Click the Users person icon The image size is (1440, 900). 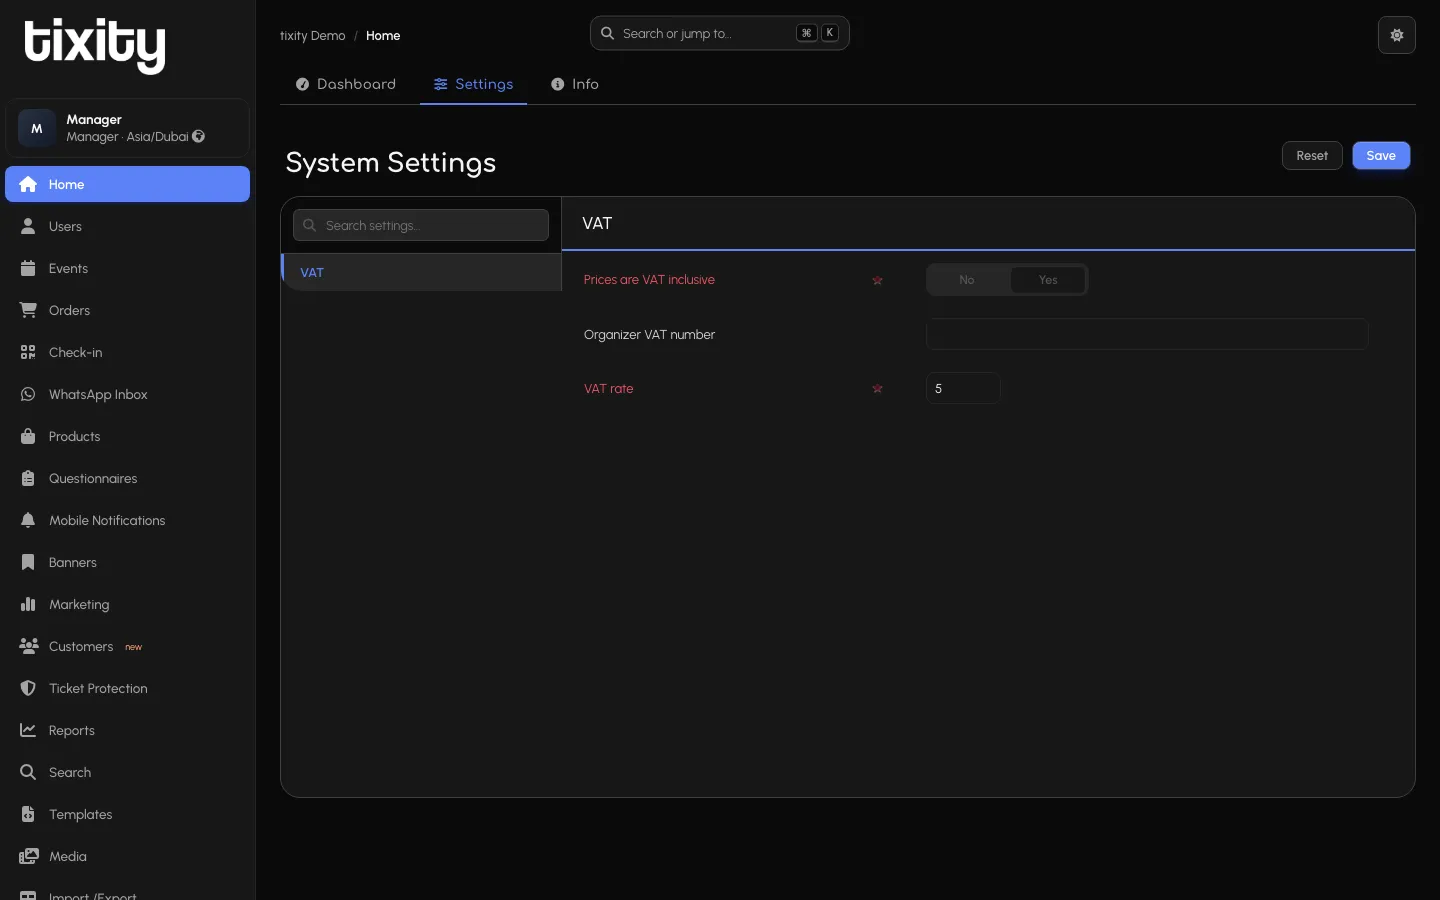(28, 226)
